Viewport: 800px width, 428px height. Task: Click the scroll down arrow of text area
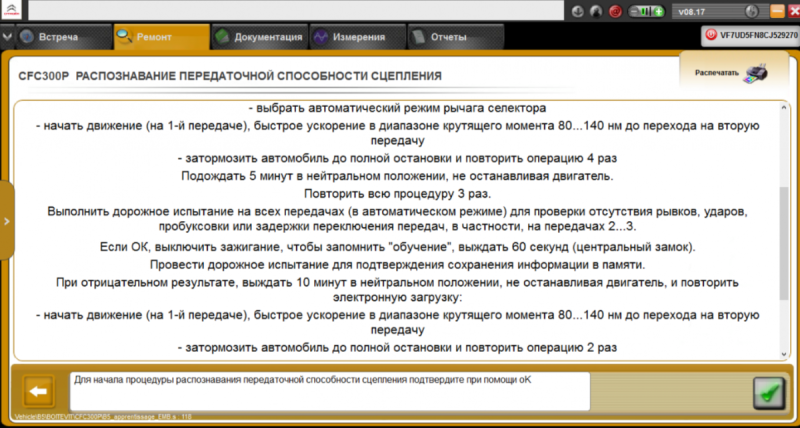pos(784,354)
